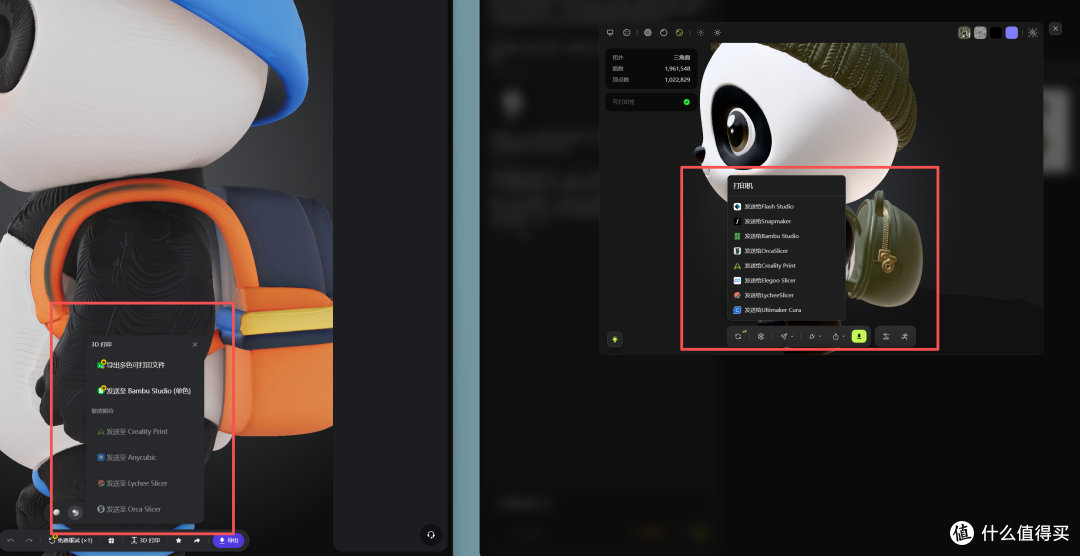Click the share/print icon in right toolbar
This screenshot has width=1080, height=556.
click(835, 336)
